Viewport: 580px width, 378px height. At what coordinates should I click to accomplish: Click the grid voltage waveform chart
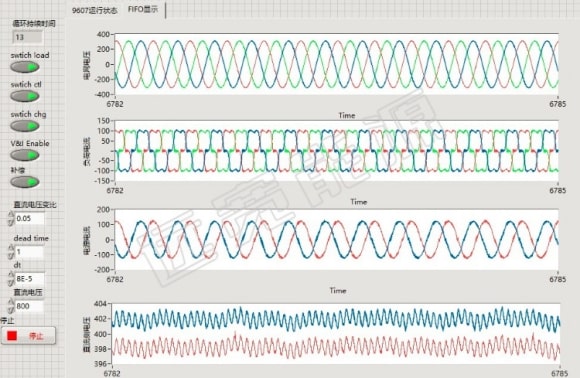337,64
